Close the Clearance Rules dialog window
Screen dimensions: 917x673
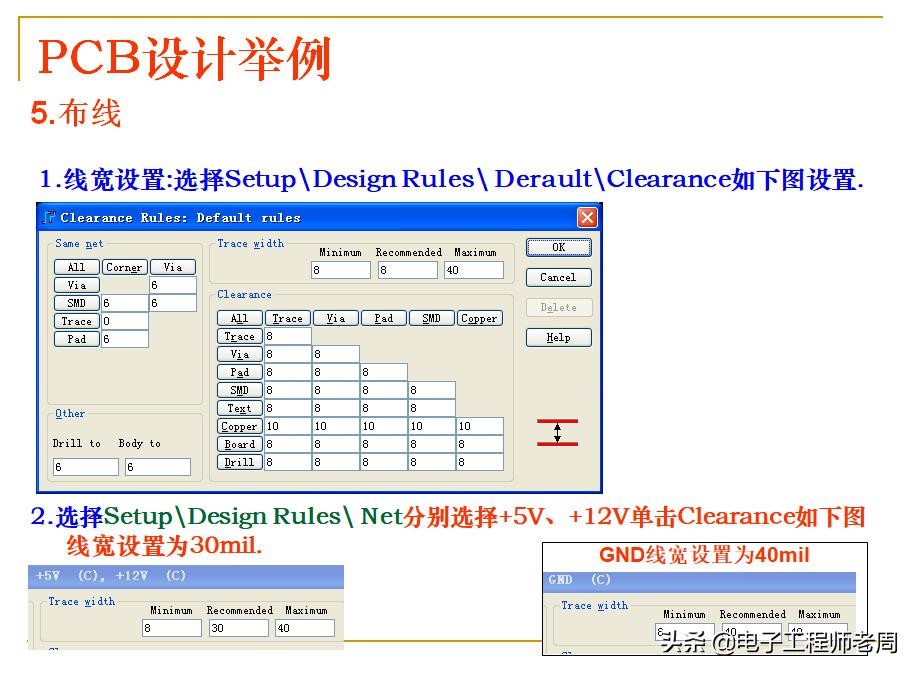[x=587, y=218]
